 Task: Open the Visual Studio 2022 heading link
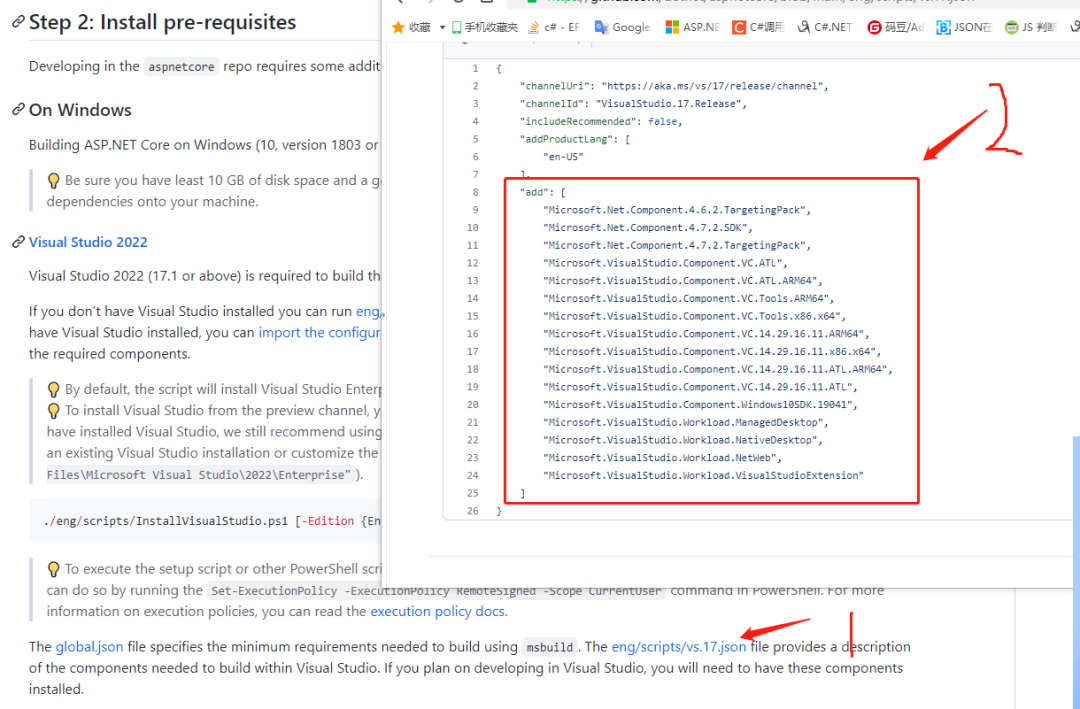88,242
